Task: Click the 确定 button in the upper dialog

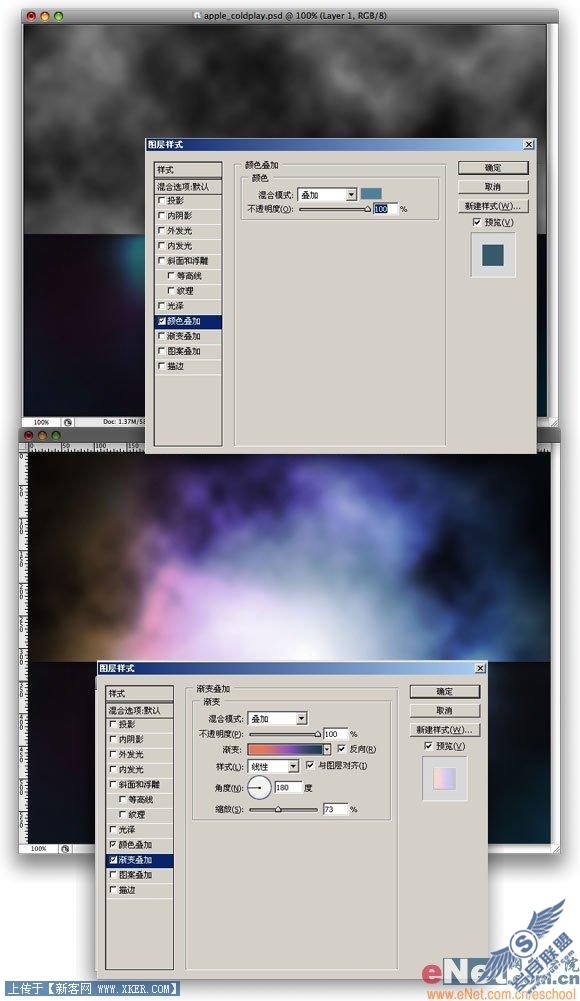Action: 493,168
